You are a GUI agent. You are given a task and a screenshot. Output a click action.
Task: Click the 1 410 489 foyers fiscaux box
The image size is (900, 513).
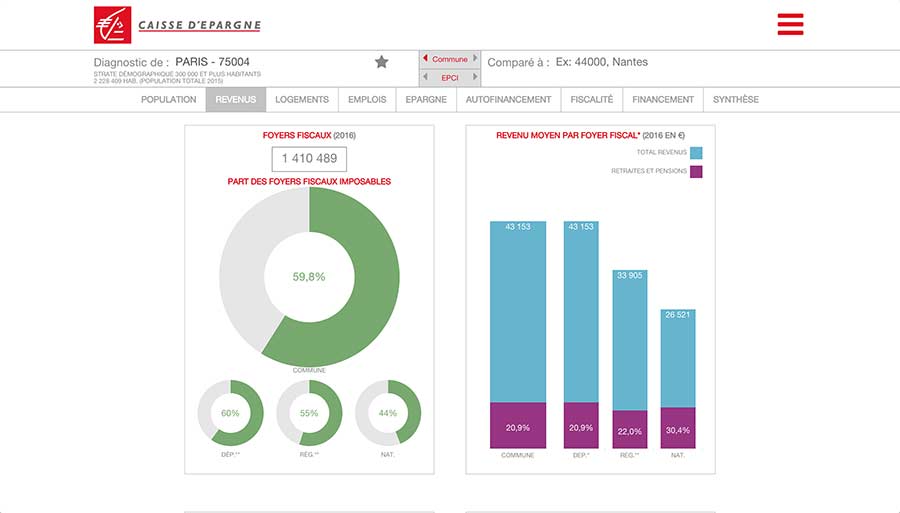[x=309, y=159]
